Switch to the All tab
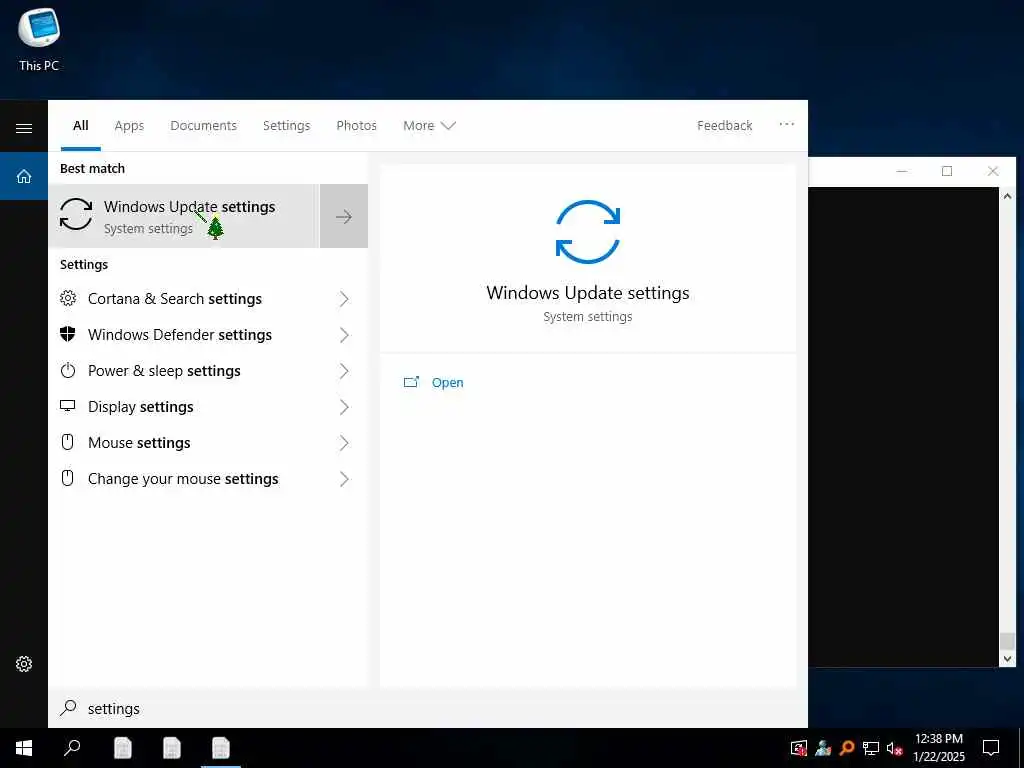Viewport: 1024px width, 768px height. click(x=80, y=125)
